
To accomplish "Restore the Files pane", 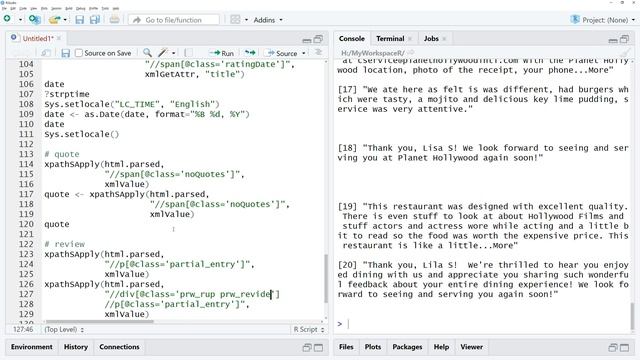I will point(613,347).
